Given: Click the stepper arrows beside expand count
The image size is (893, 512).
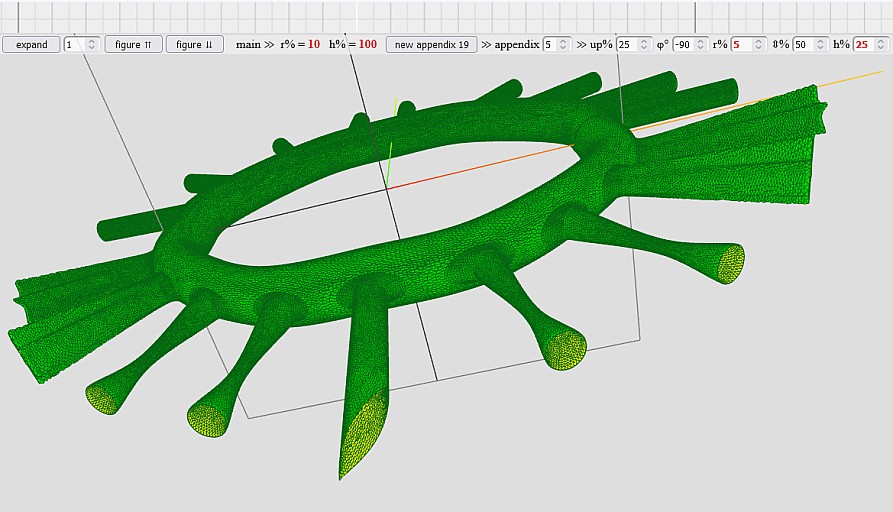Looking at the screenshot, I should (x=92, y=45).
